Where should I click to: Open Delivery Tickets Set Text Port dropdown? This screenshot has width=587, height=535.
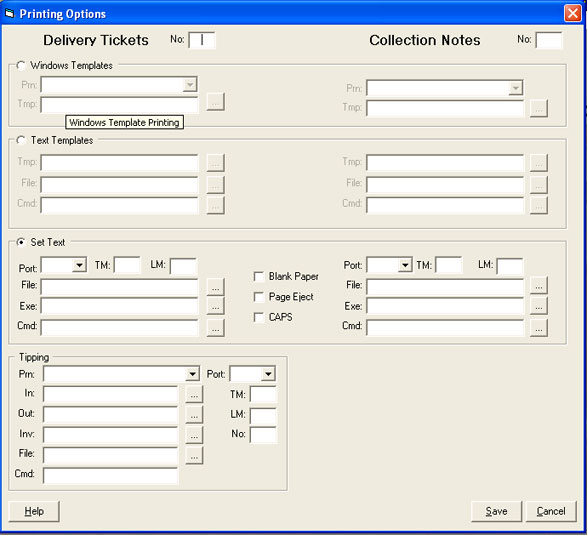[79, 265]
